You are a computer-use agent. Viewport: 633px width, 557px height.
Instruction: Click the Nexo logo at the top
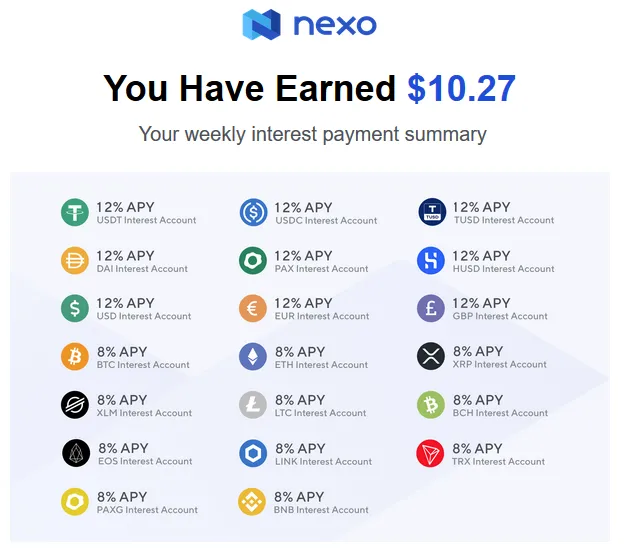309,25
